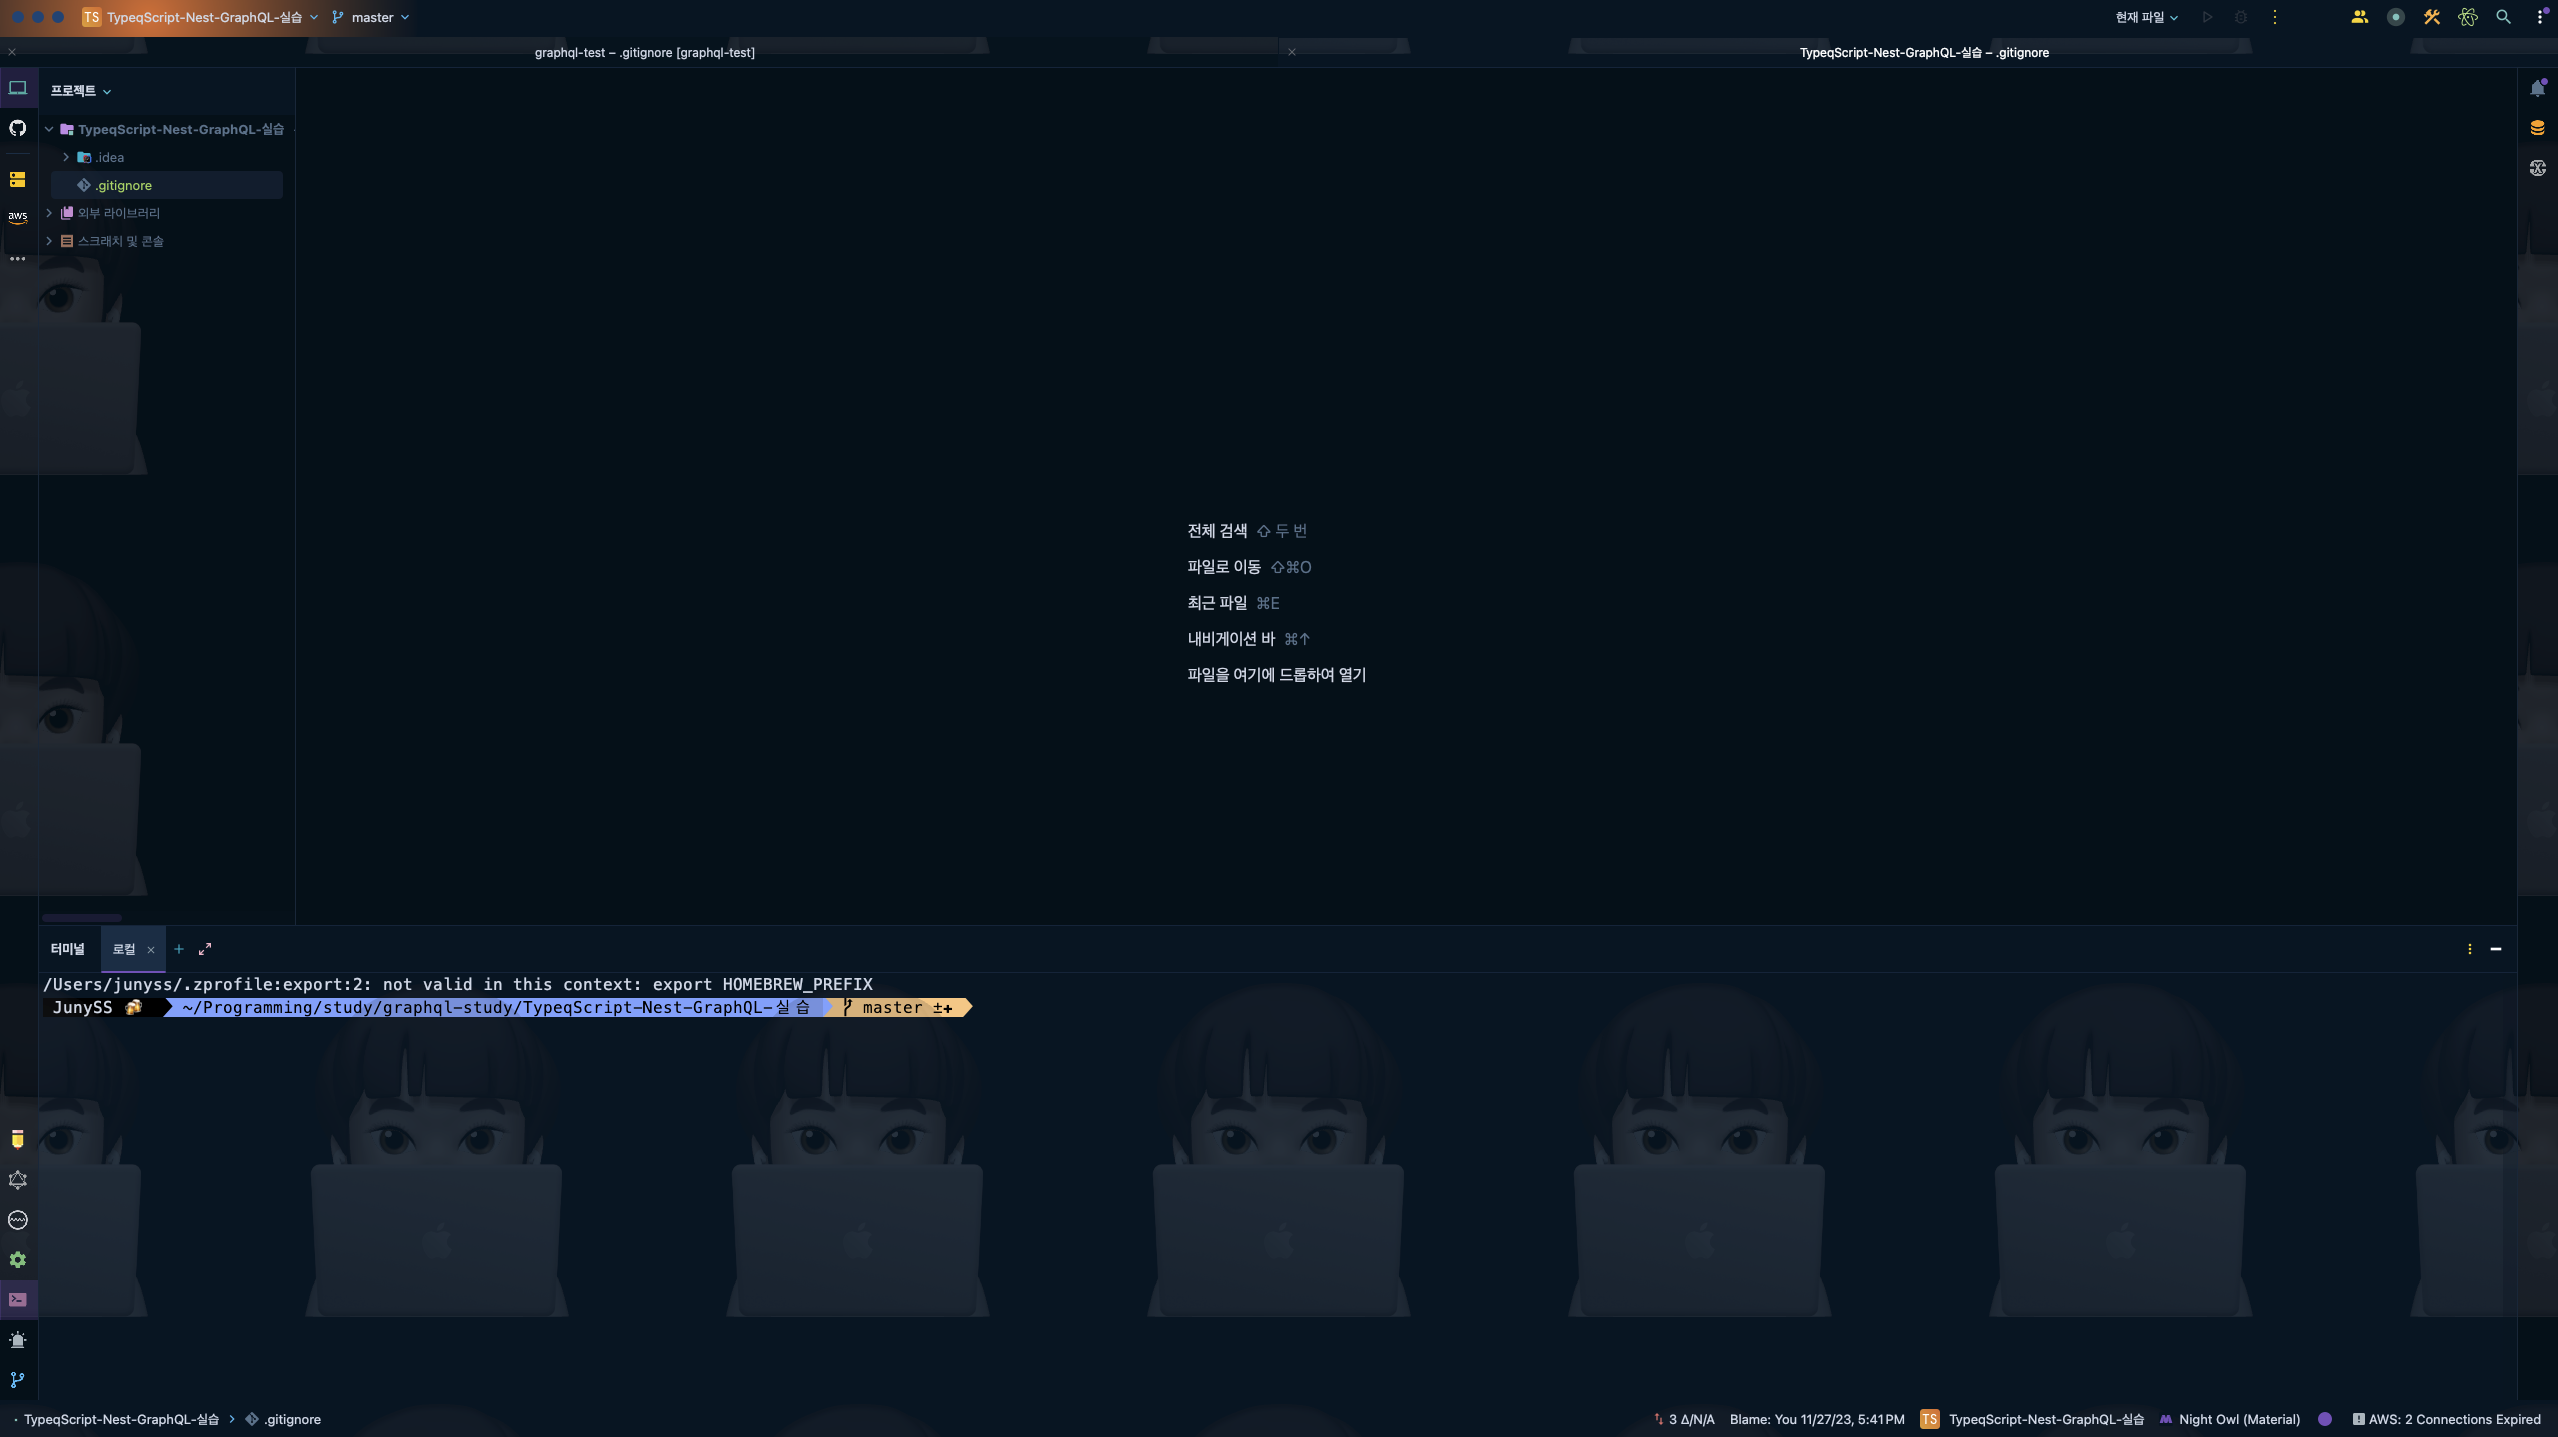Select .gitignore file in project tree
Image resolution: width=2558 pixels, height=1437 pixels.
coord(124,185)
